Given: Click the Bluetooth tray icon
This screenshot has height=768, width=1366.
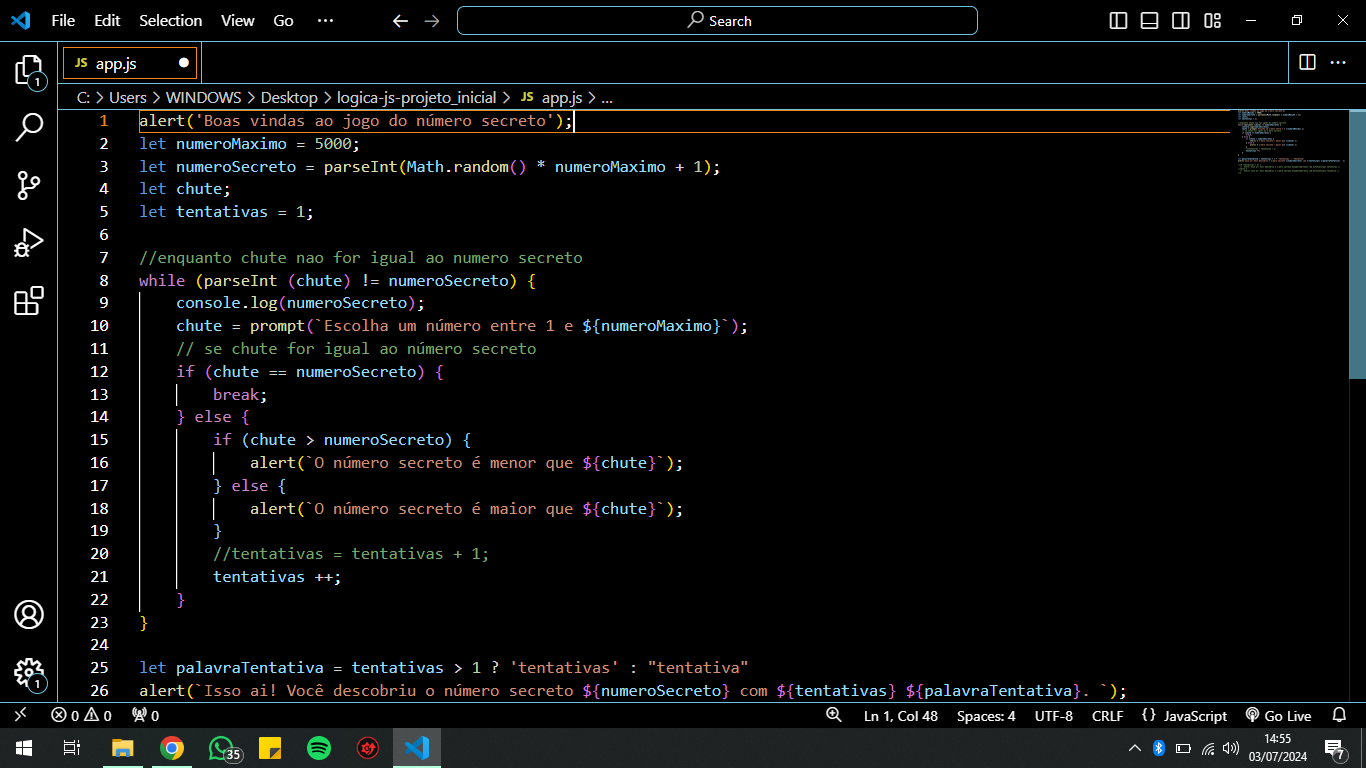Looking at the screenshot, I should [x=1159, y=748].
